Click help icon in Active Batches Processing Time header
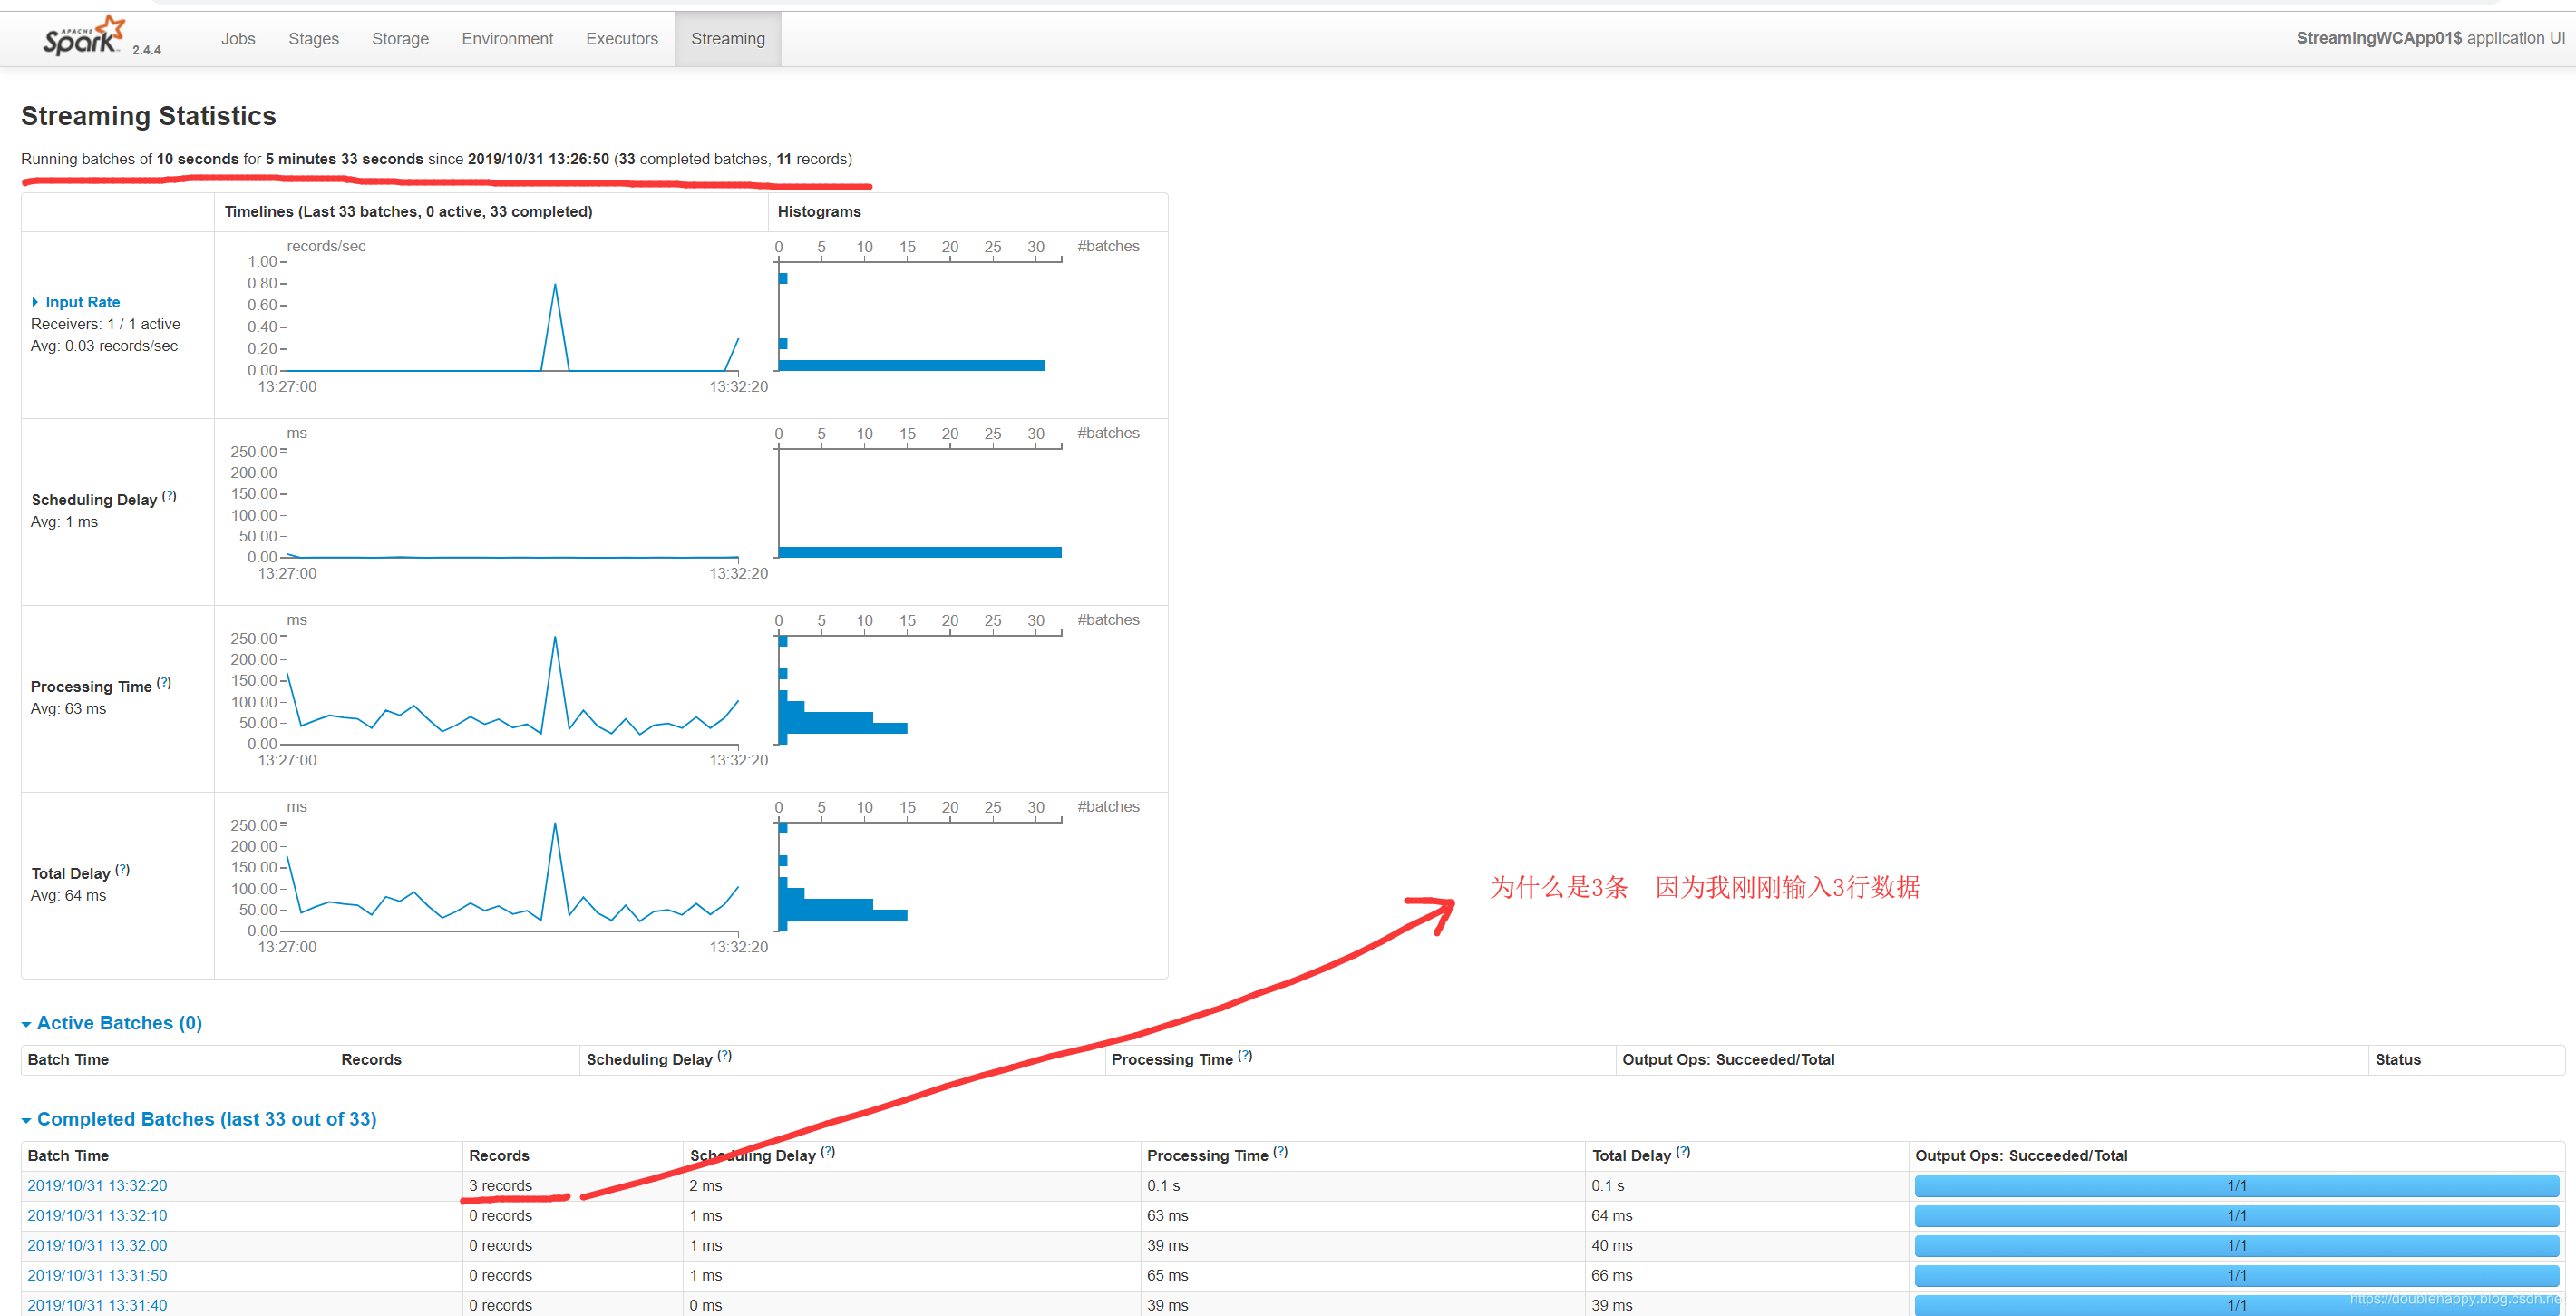 tap(1245, 1056)
